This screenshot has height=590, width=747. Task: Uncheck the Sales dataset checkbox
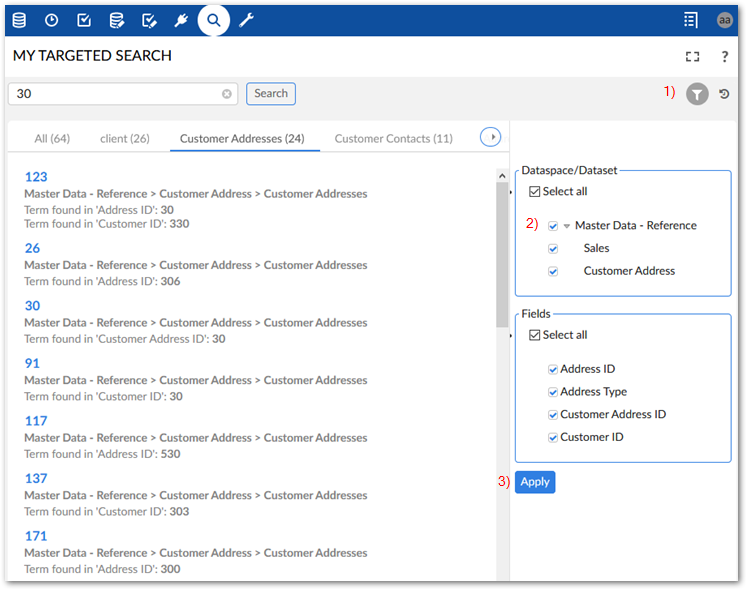click(554, 248)
